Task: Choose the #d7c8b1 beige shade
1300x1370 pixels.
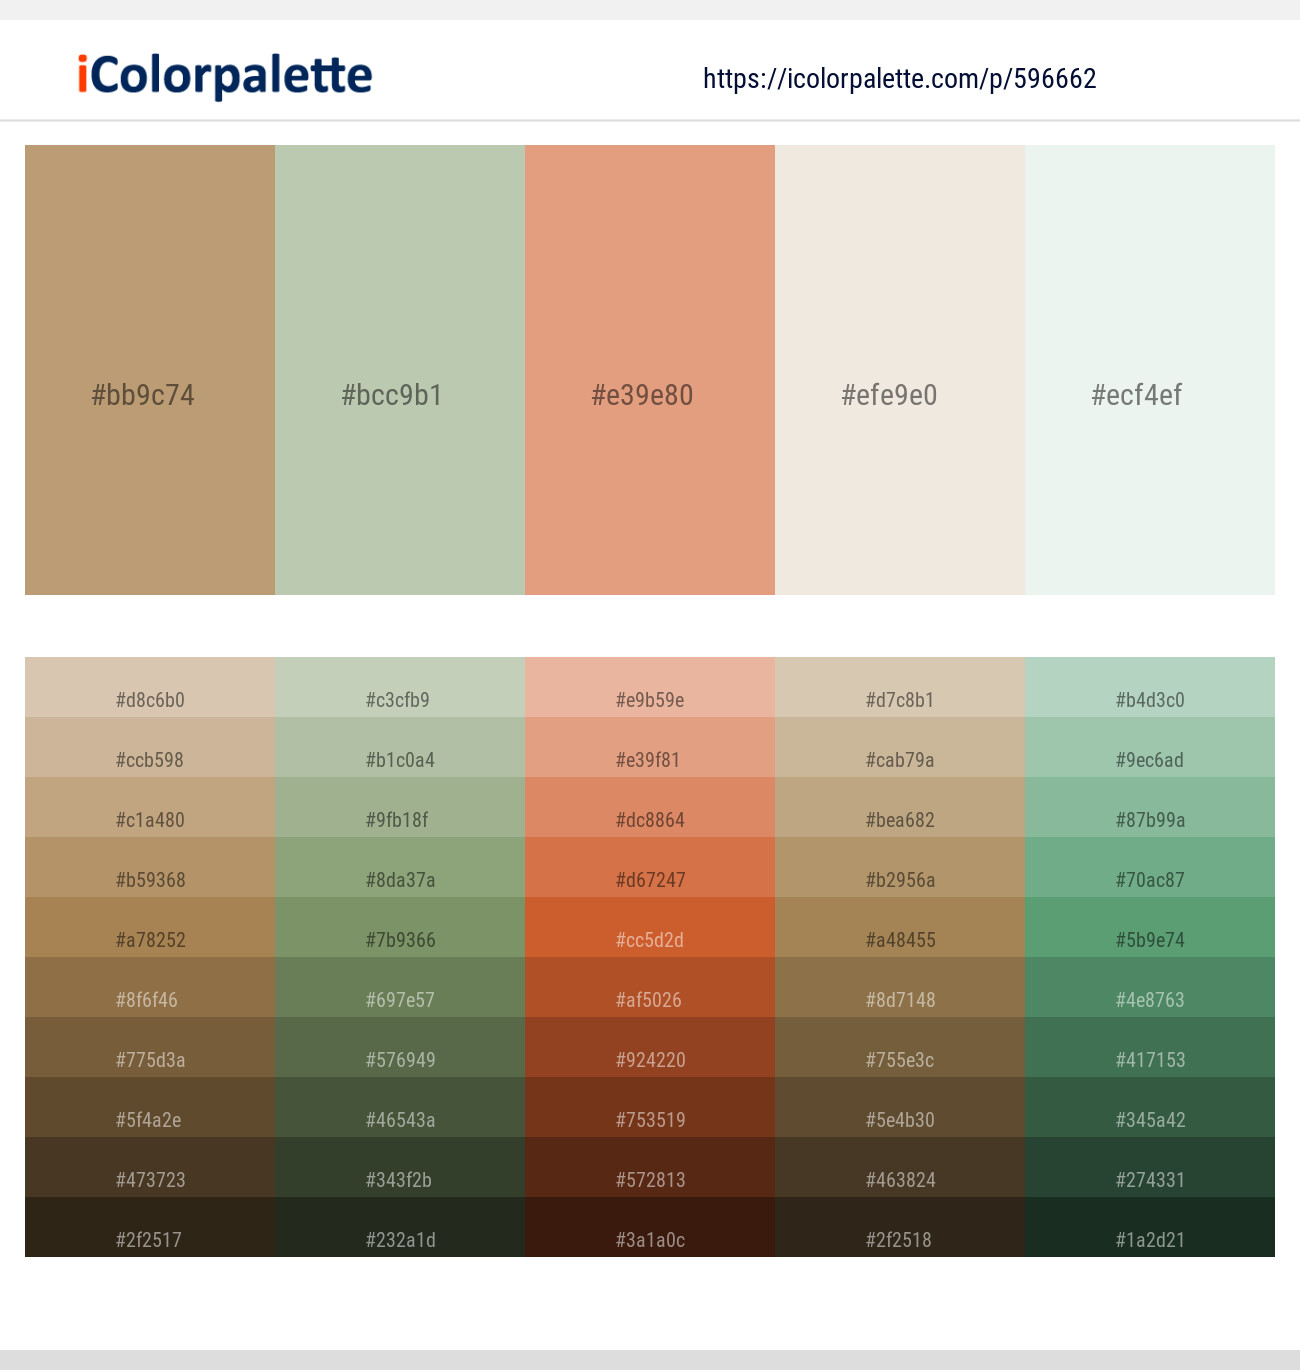Action: pyautogui.click(x=900, y=687)
